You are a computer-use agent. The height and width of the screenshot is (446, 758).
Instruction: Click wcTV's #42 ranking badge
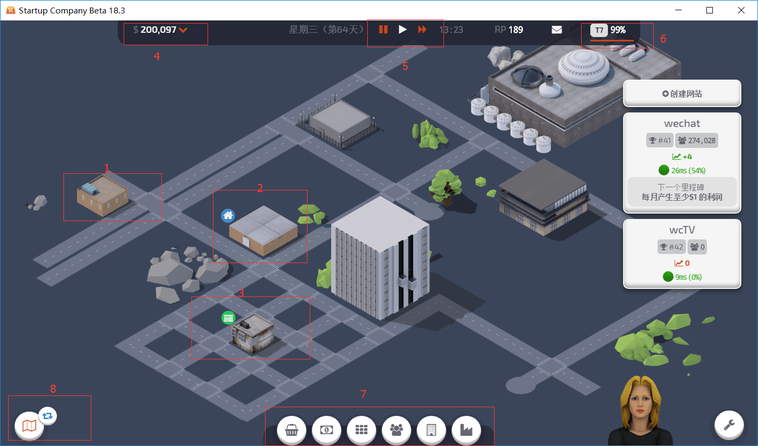[x=671, y=247]
